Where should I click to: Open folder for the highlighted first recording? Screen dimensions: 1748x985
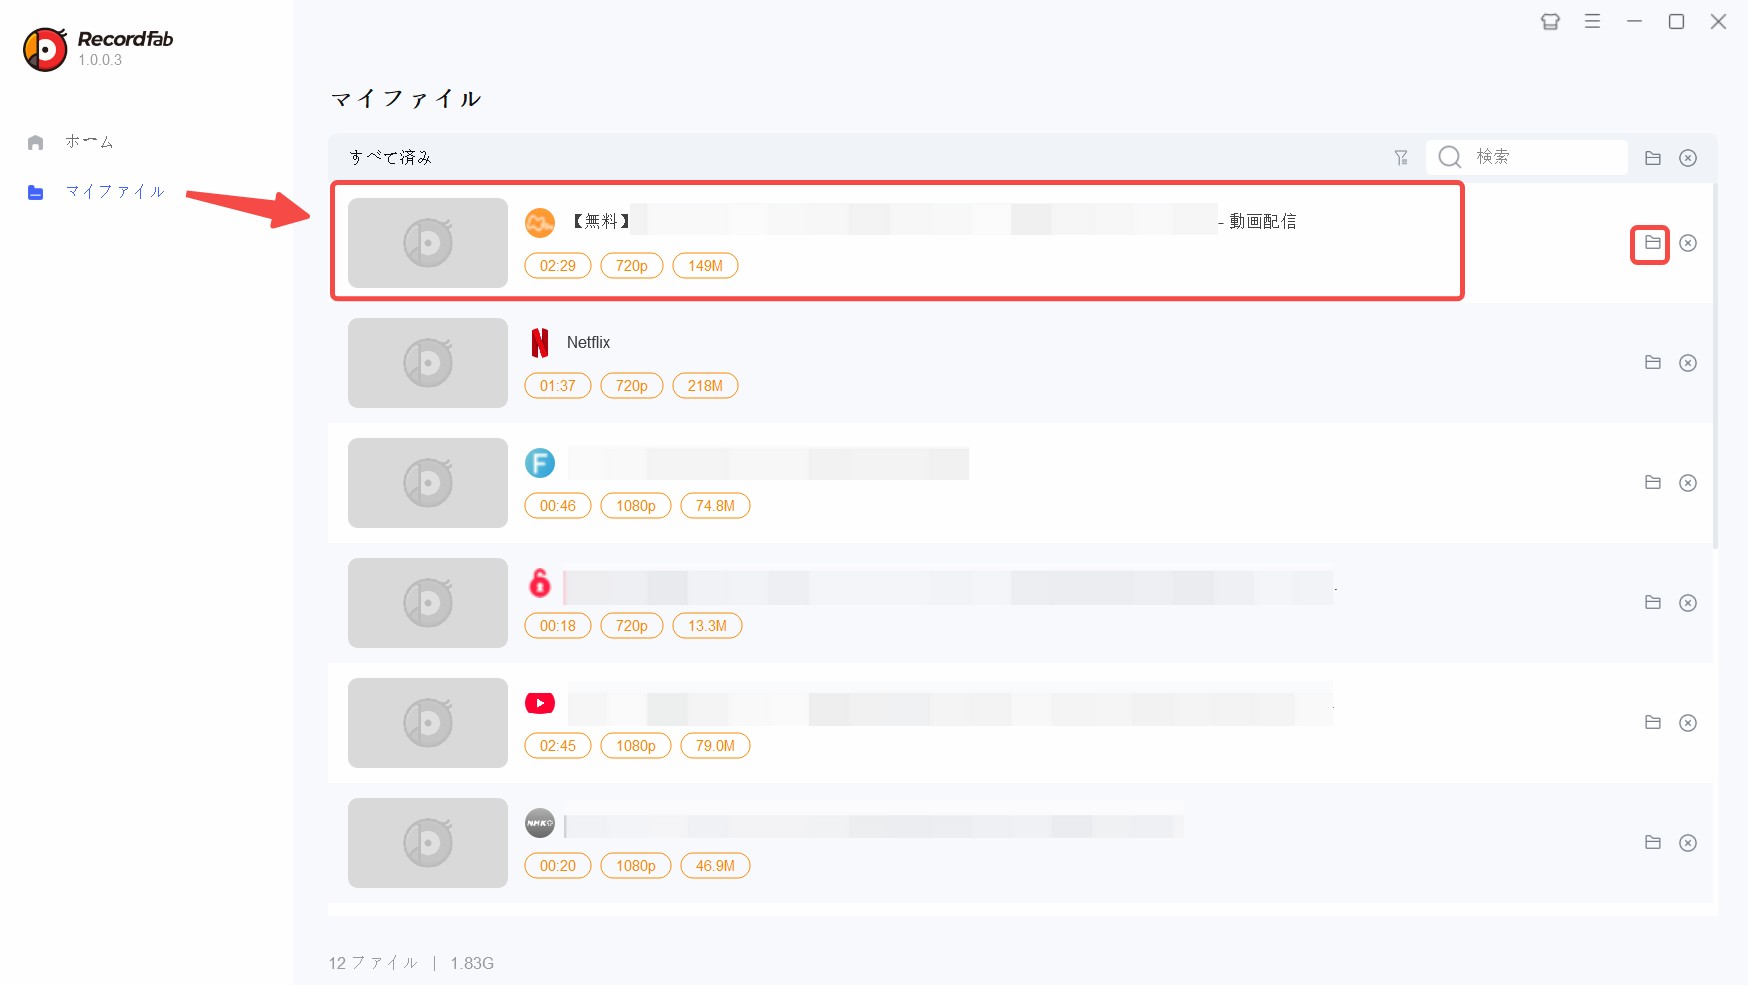tap(1652, 243)
